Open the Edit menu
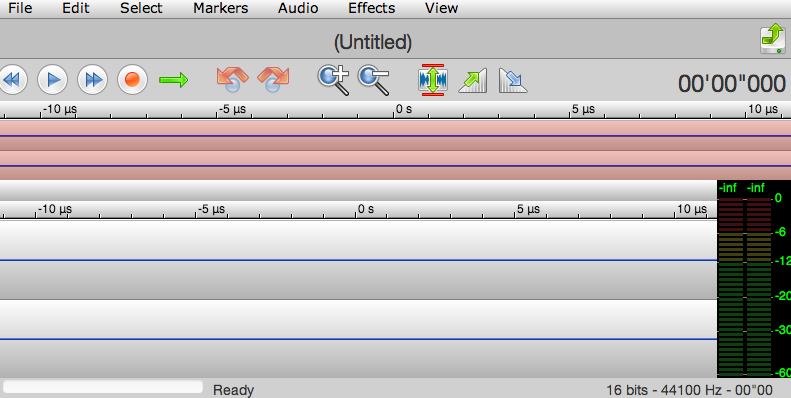791x398 pixels. point(76,8)
